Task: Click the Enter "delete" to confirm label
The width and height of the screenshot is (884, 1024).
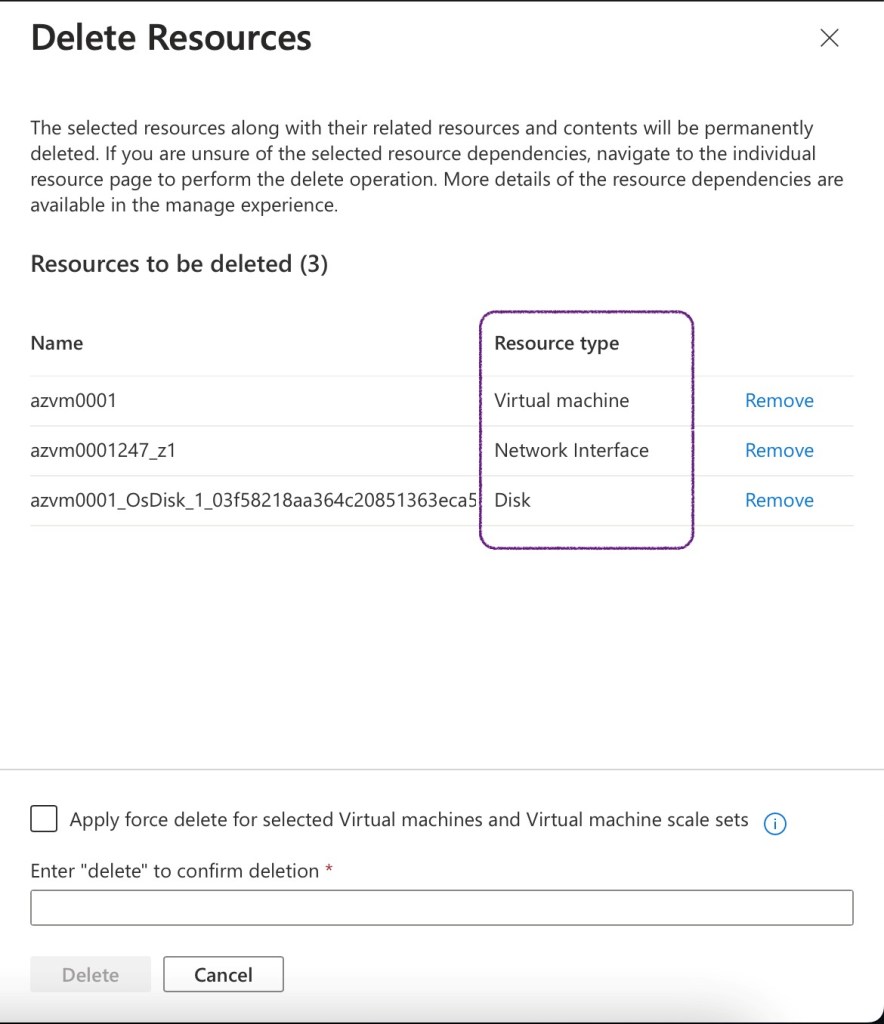Action: 175,871
